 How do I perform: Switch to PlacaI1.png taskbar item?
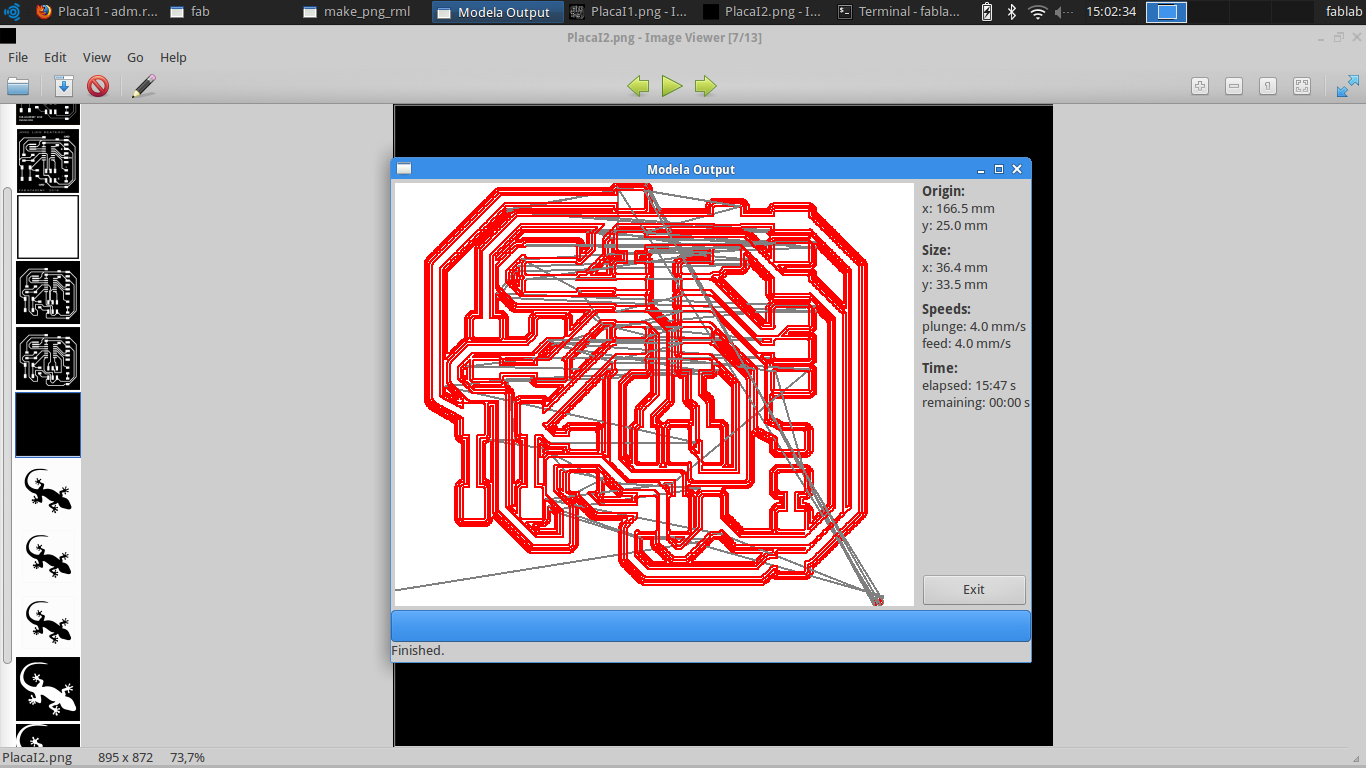click(x=630, y=12)
